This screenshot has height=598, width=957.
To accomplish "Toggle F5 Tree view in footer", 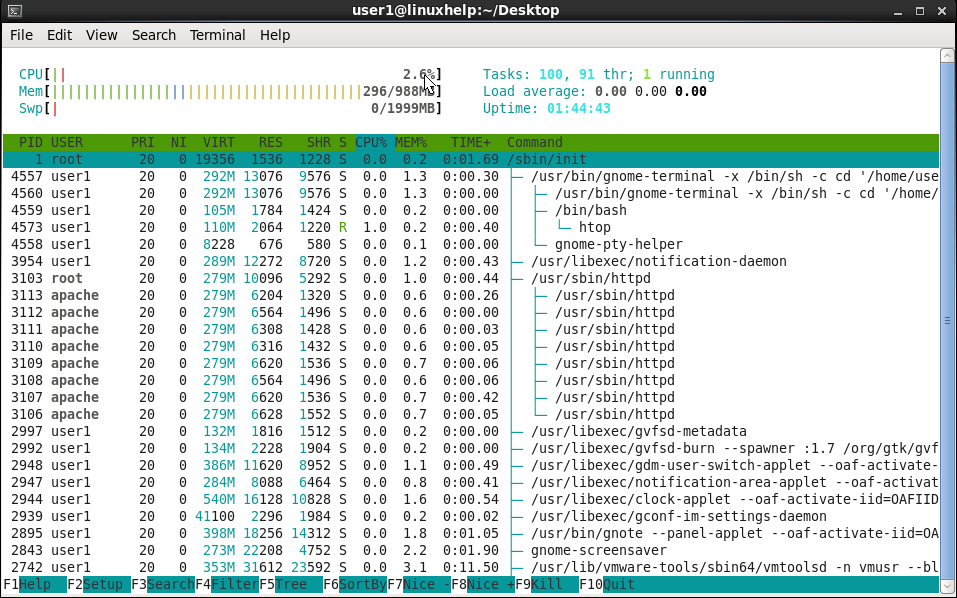I will pos(291,585).
